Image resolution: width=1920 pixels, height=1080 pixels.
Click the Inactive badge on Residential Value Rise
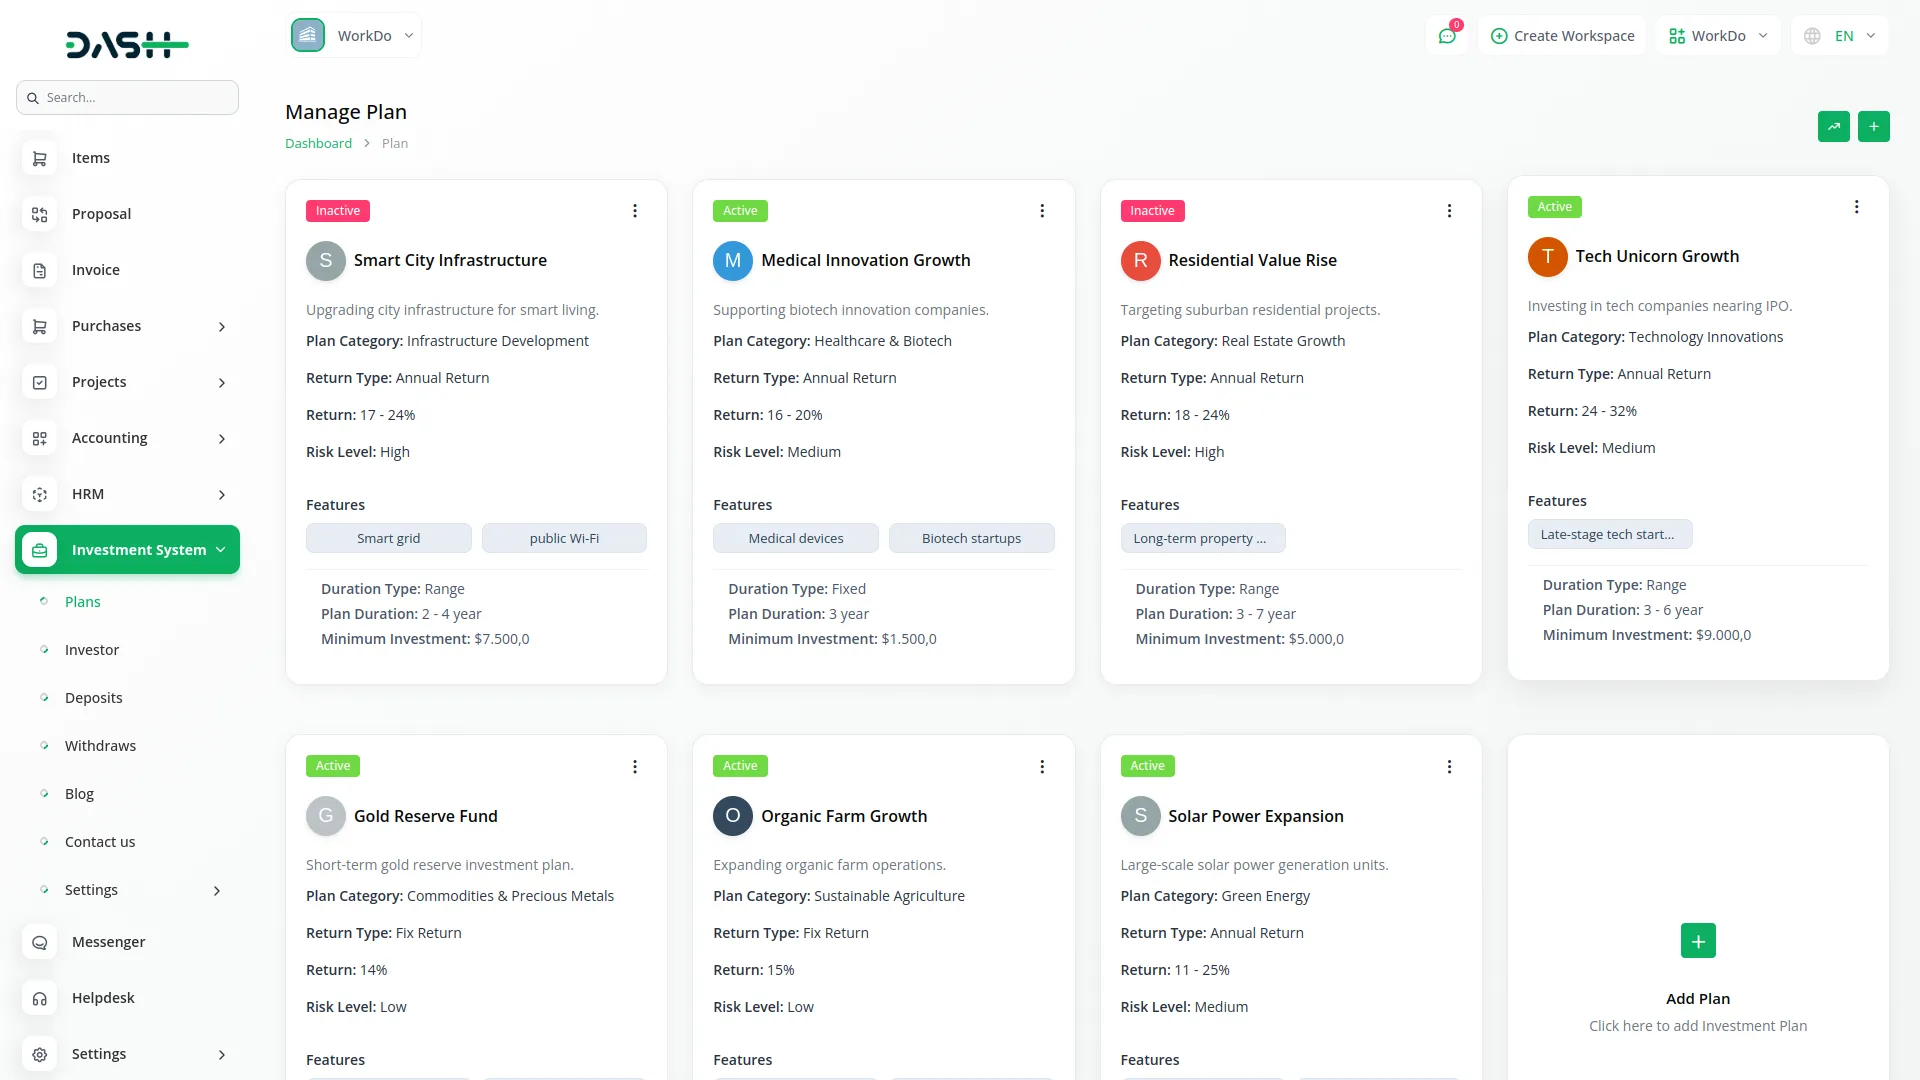[1152, 211]
